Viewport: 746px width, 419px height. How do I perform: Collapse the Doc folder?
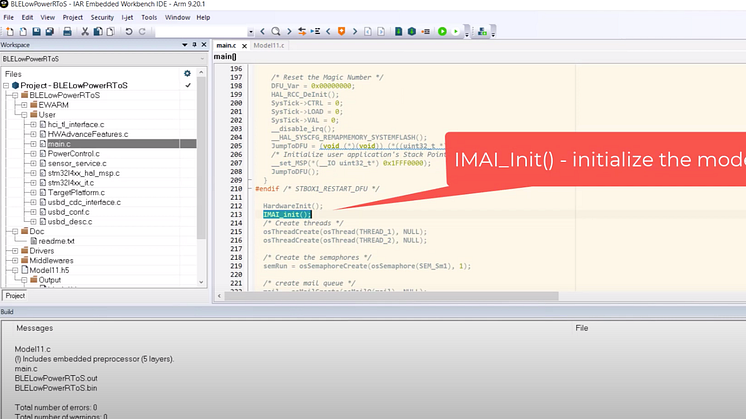click(x=15, y=231)
